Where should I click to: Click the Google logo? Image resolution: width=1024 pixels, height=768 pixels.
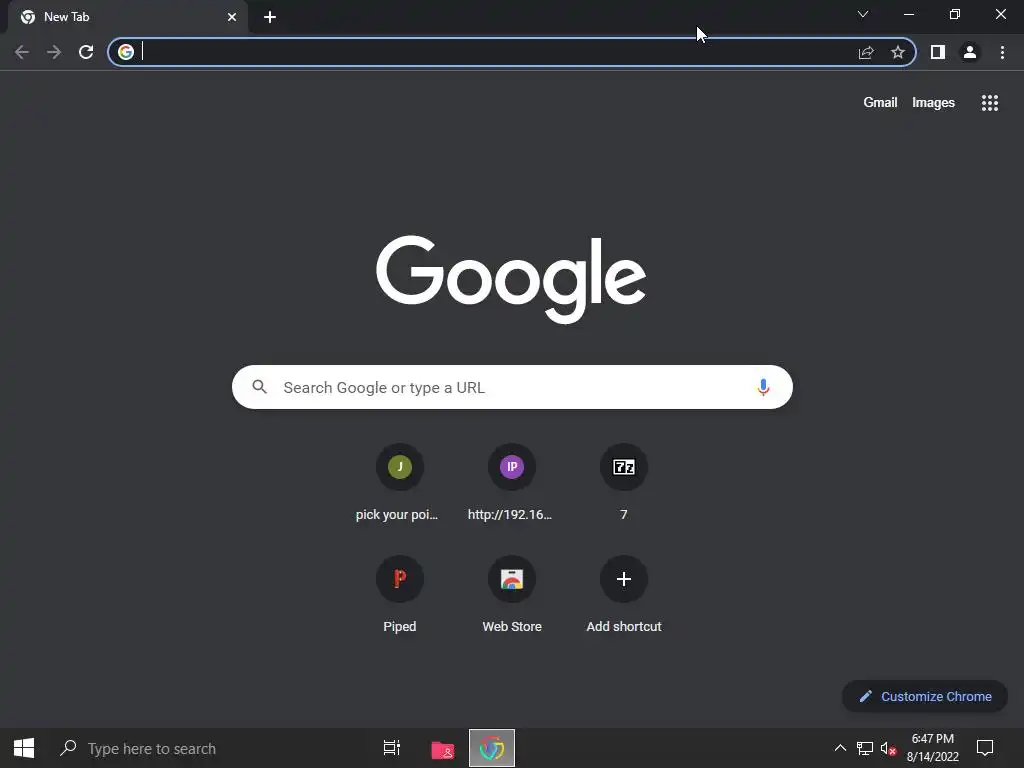(x=511, y=279)
